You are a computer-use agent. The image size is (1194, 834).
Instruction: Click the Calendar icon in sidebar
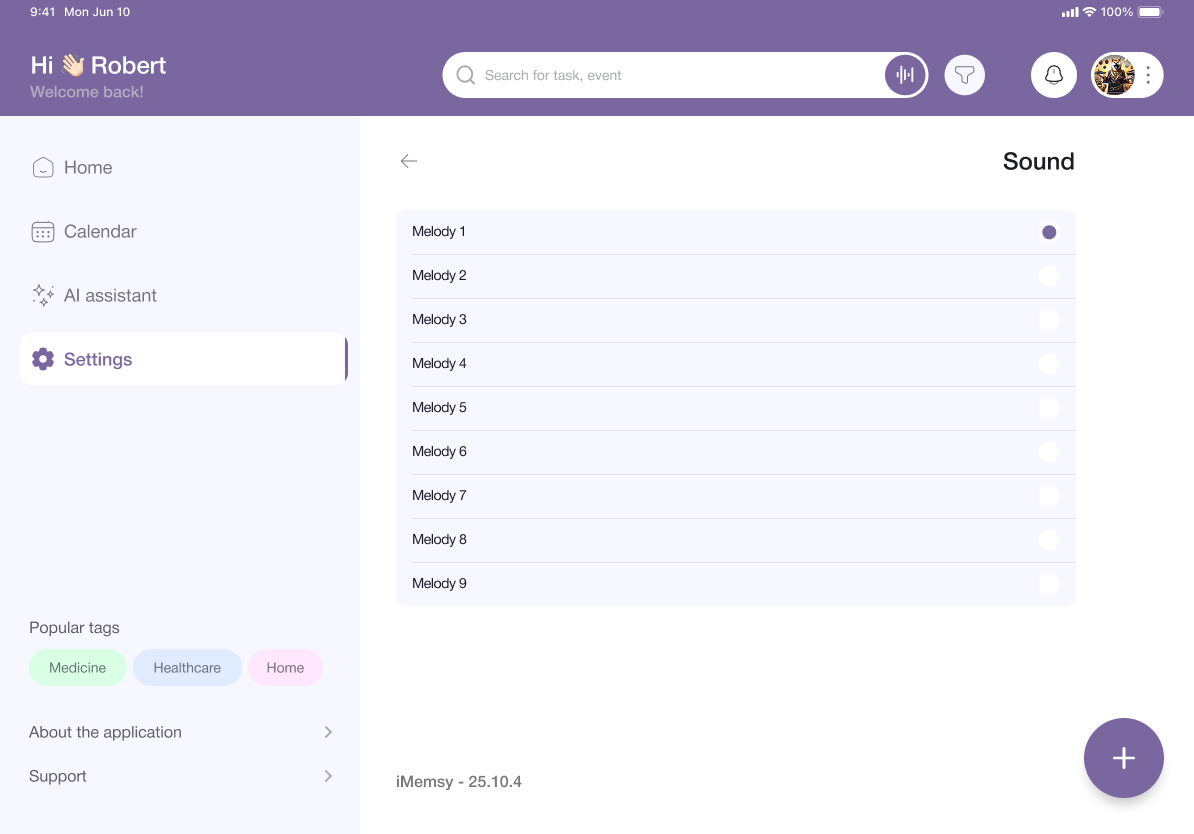[x=42, y=231]
